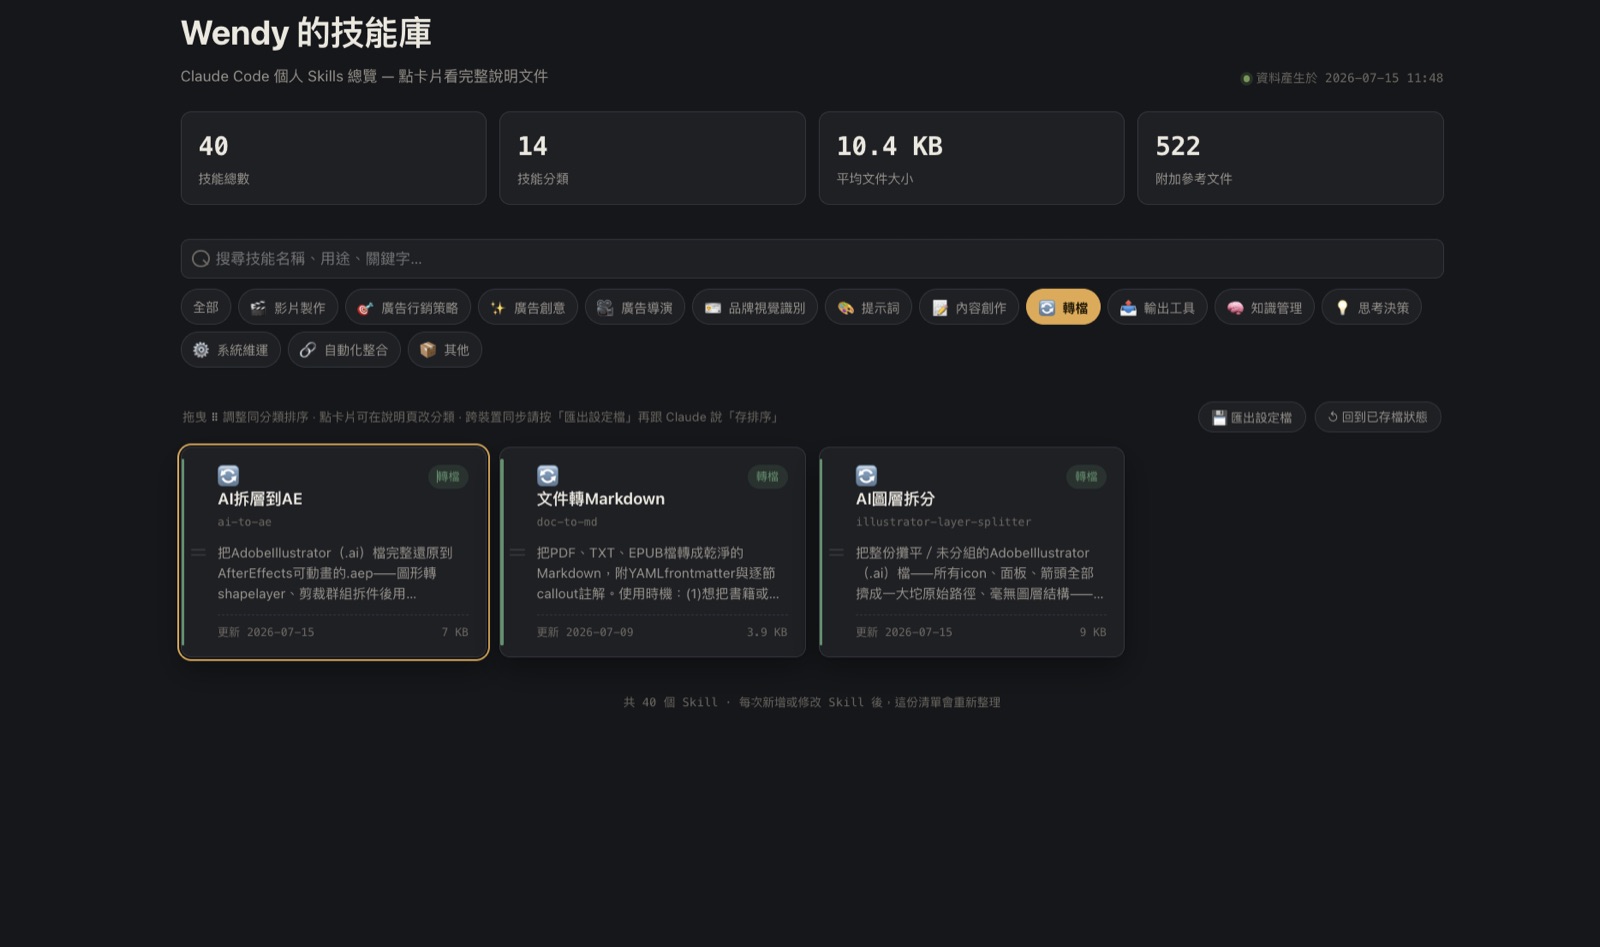The height and width of the screenshot is (947, 1600).
Task: Click the drag handle on 文件轉Markdown card
Action: [518, 552]
